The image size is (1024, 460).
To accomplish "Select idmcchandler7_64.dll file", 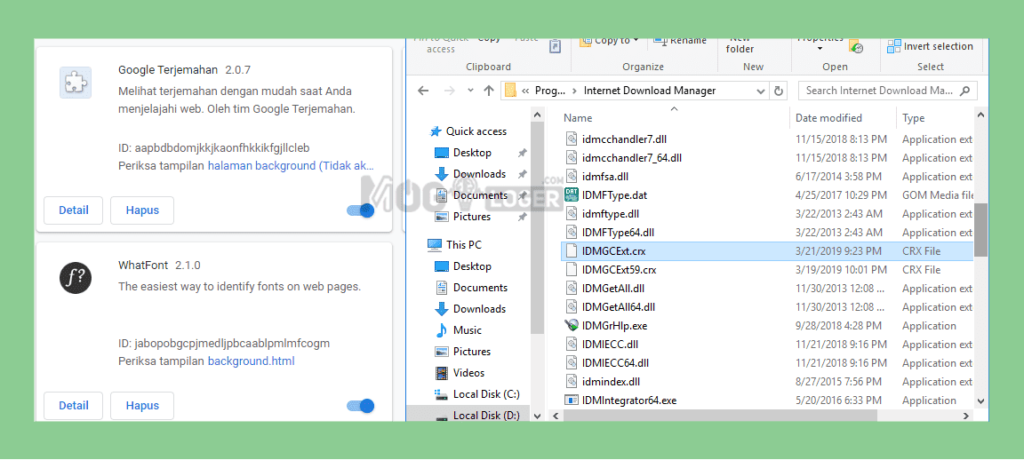I will point(767,157).
